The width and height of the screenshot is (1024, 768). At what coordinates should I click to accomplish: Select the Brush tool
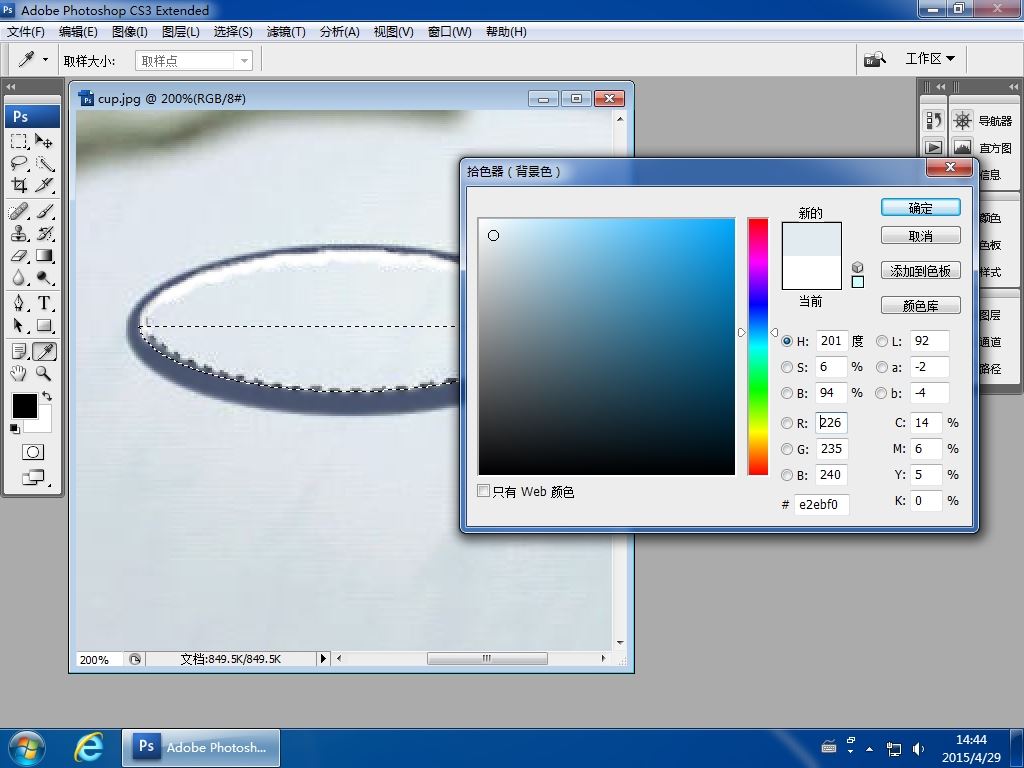pos(44,212)
